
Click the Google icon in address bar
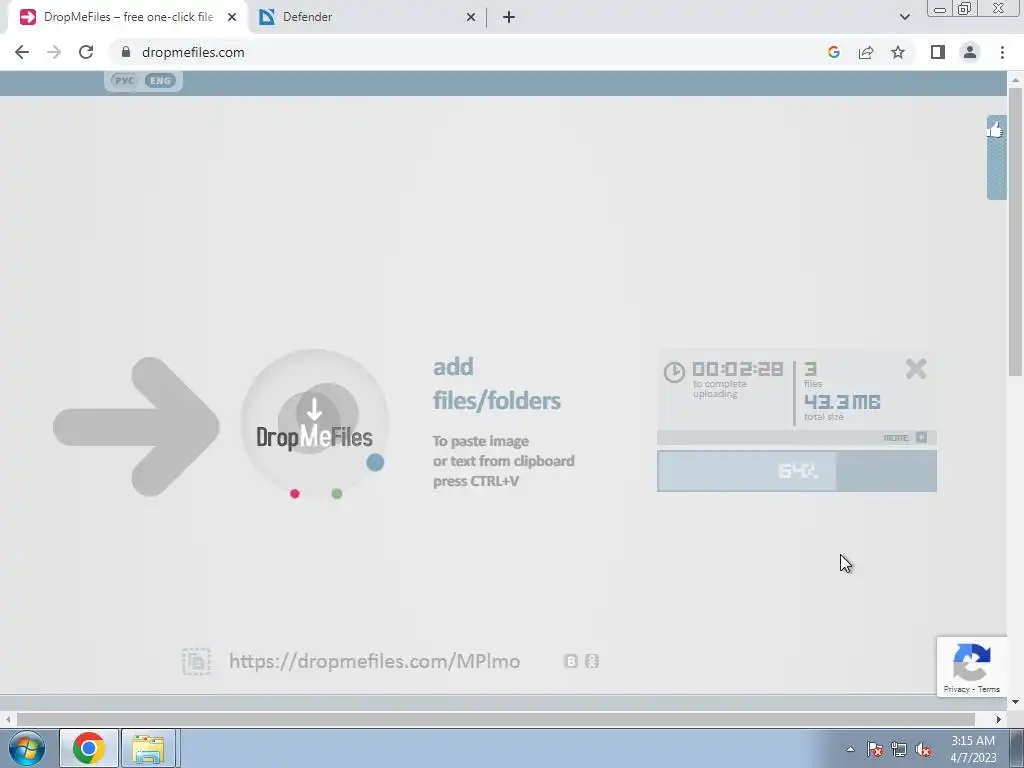tap(834, 52)
